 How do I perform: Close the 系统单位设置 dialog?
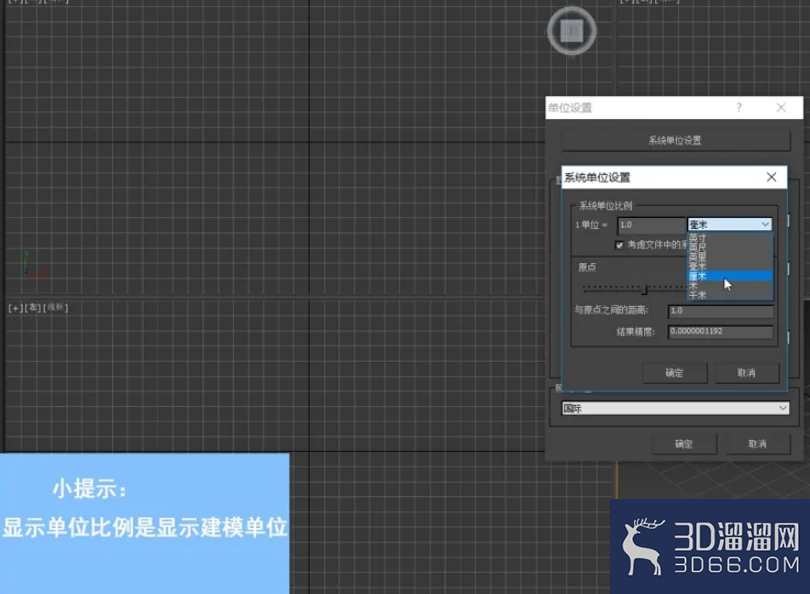coord(772,177)
